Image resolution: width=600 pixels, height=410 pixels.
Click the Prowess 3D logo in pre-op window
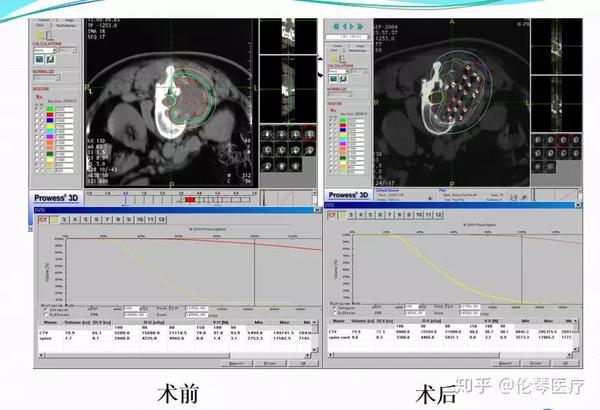pyautogui.click(x=56, y=198)
